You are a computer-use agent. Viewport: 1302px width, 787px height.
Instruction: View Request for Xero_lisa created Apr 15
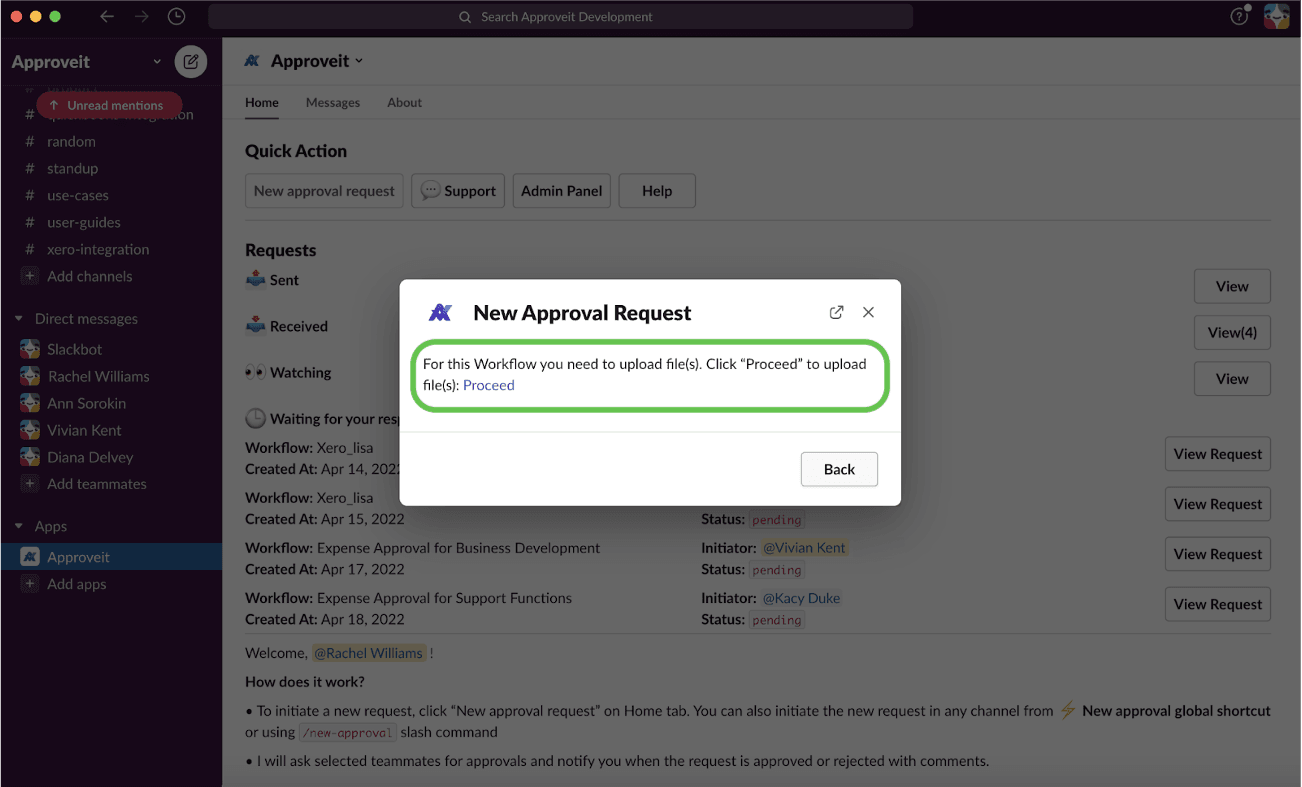1218,504
